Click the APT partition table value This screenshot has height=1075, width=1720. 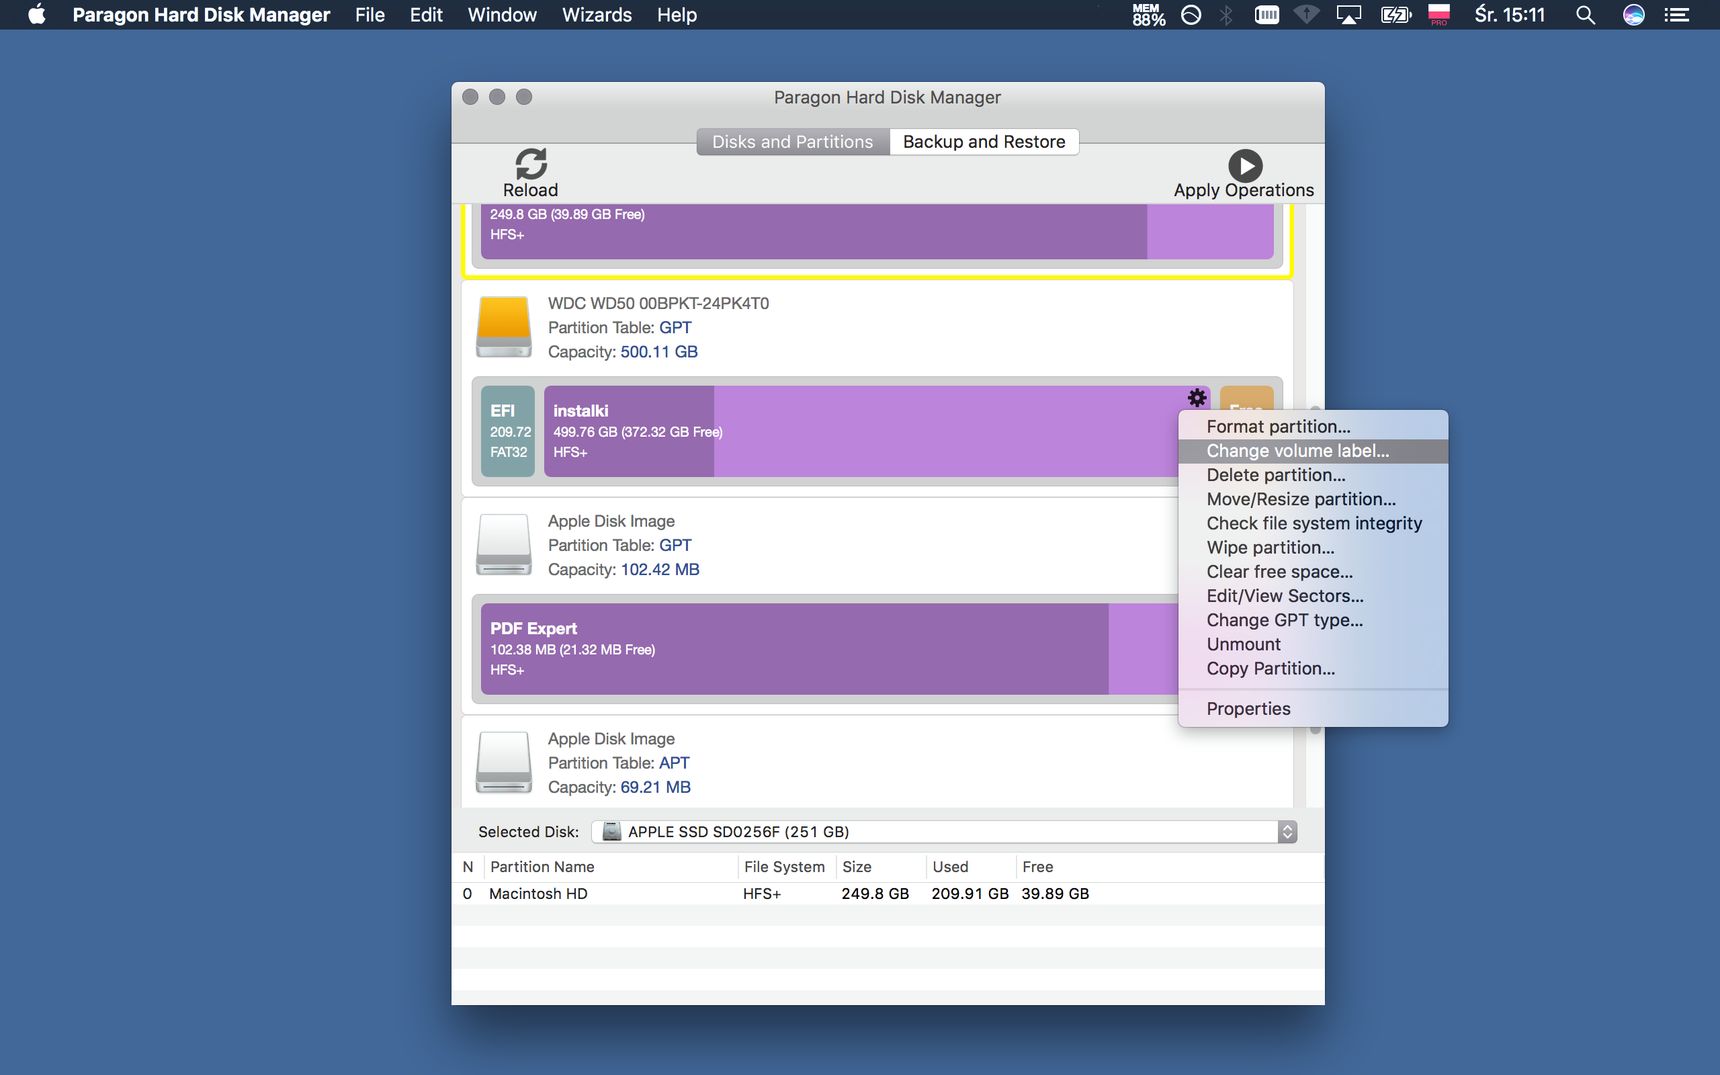(674, 763)
